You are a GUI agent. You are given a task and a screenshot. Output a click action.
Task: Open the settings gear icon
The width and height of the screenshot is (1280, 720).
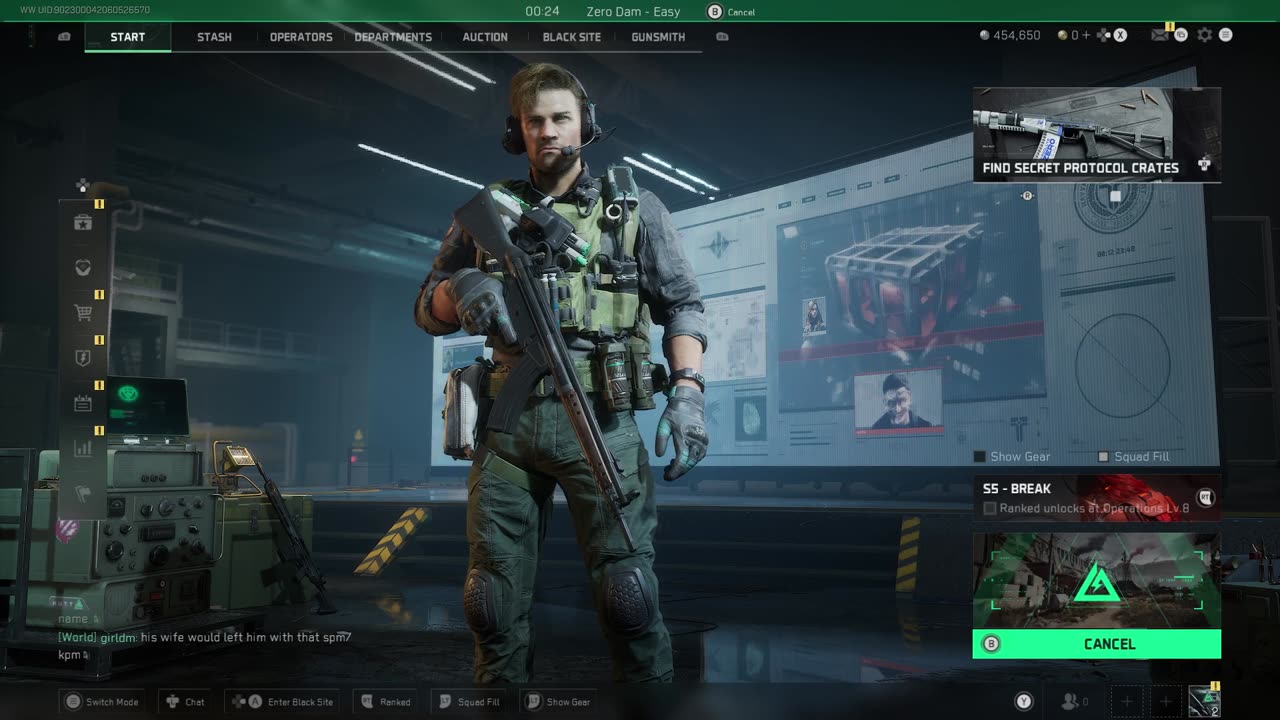[1205, 35]
